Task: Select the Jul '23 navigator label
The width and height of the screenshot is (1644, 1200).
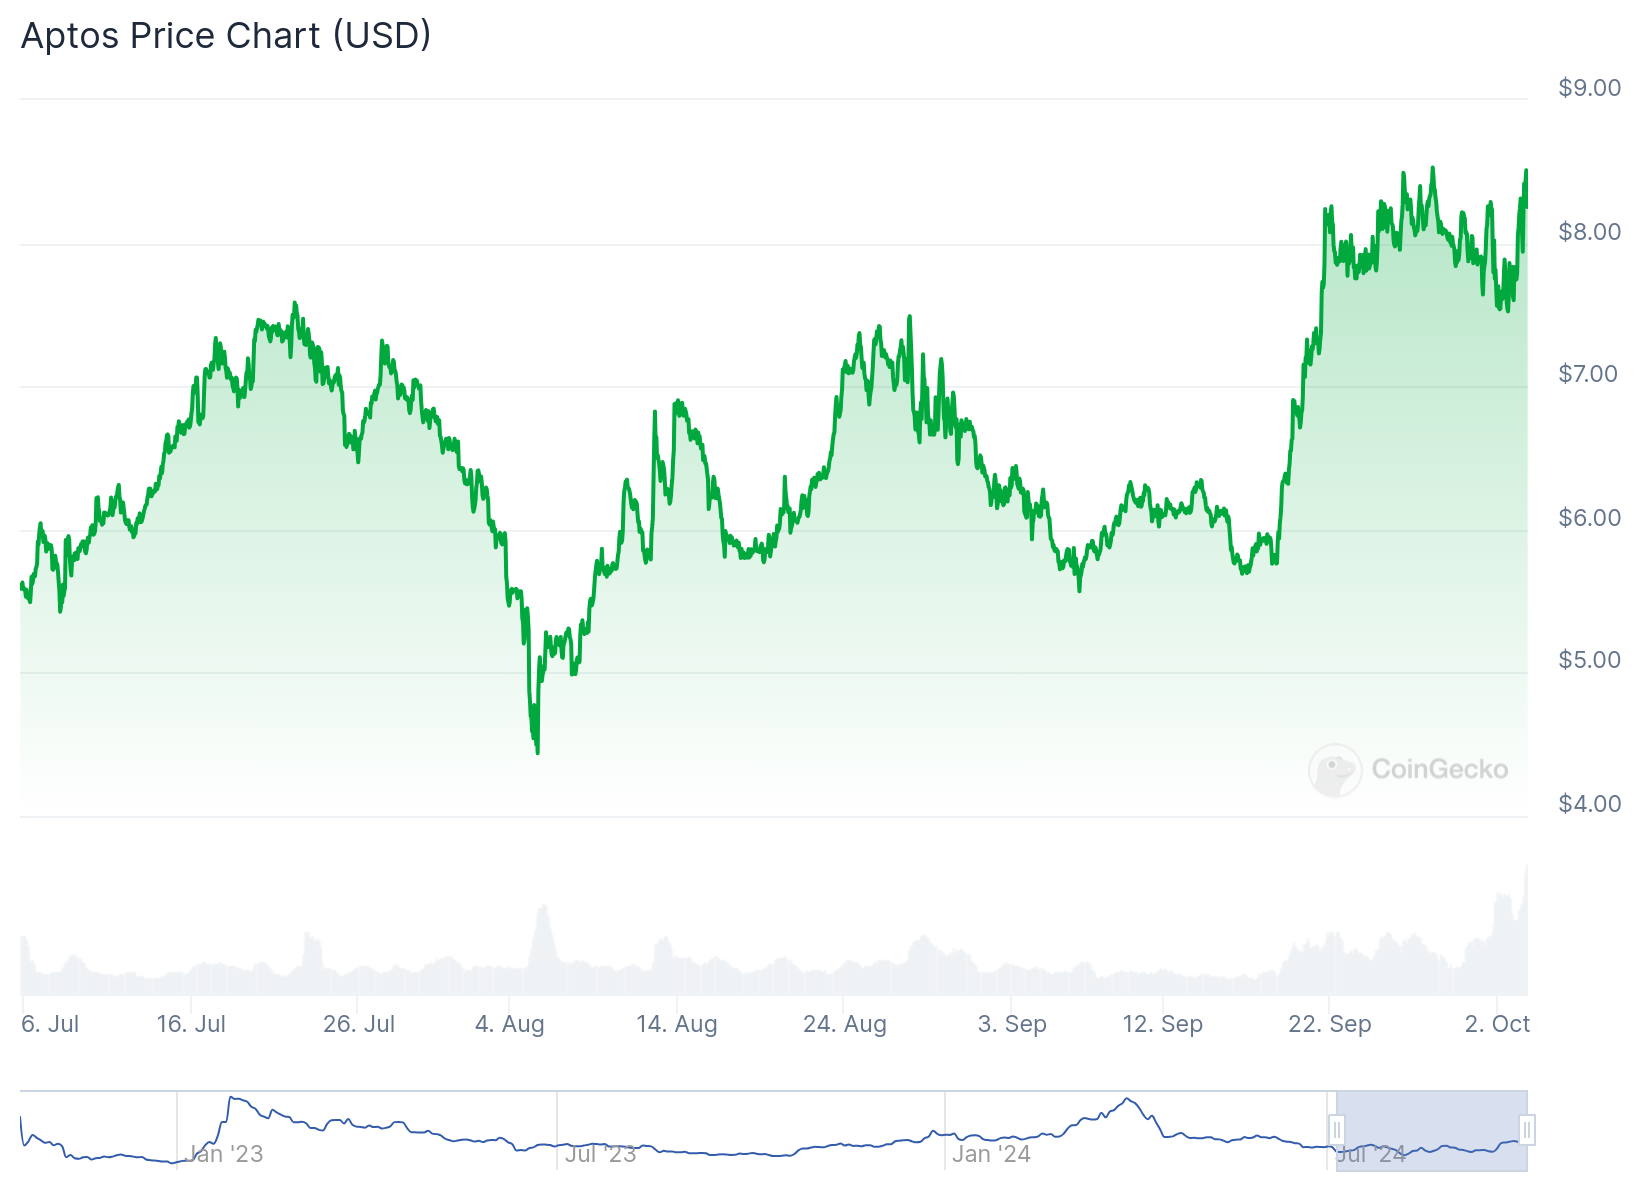Action: tap(600, 1154)
